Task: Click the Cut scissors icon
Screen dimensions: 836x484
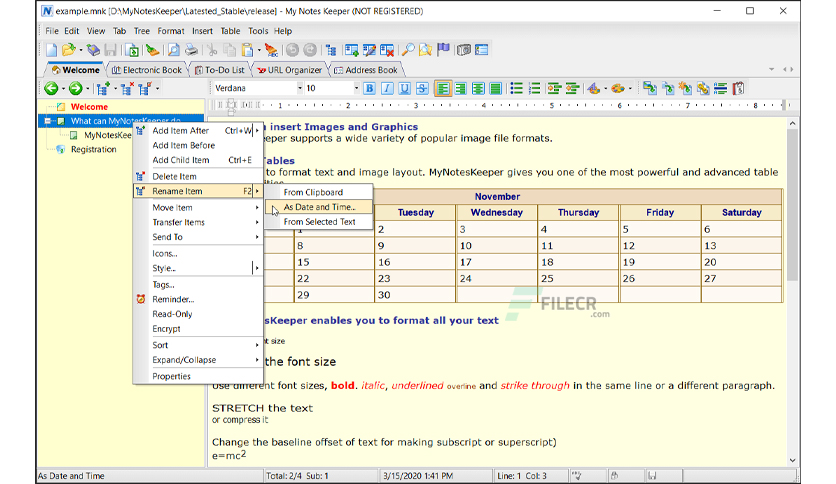Action: tap(212, 50)
